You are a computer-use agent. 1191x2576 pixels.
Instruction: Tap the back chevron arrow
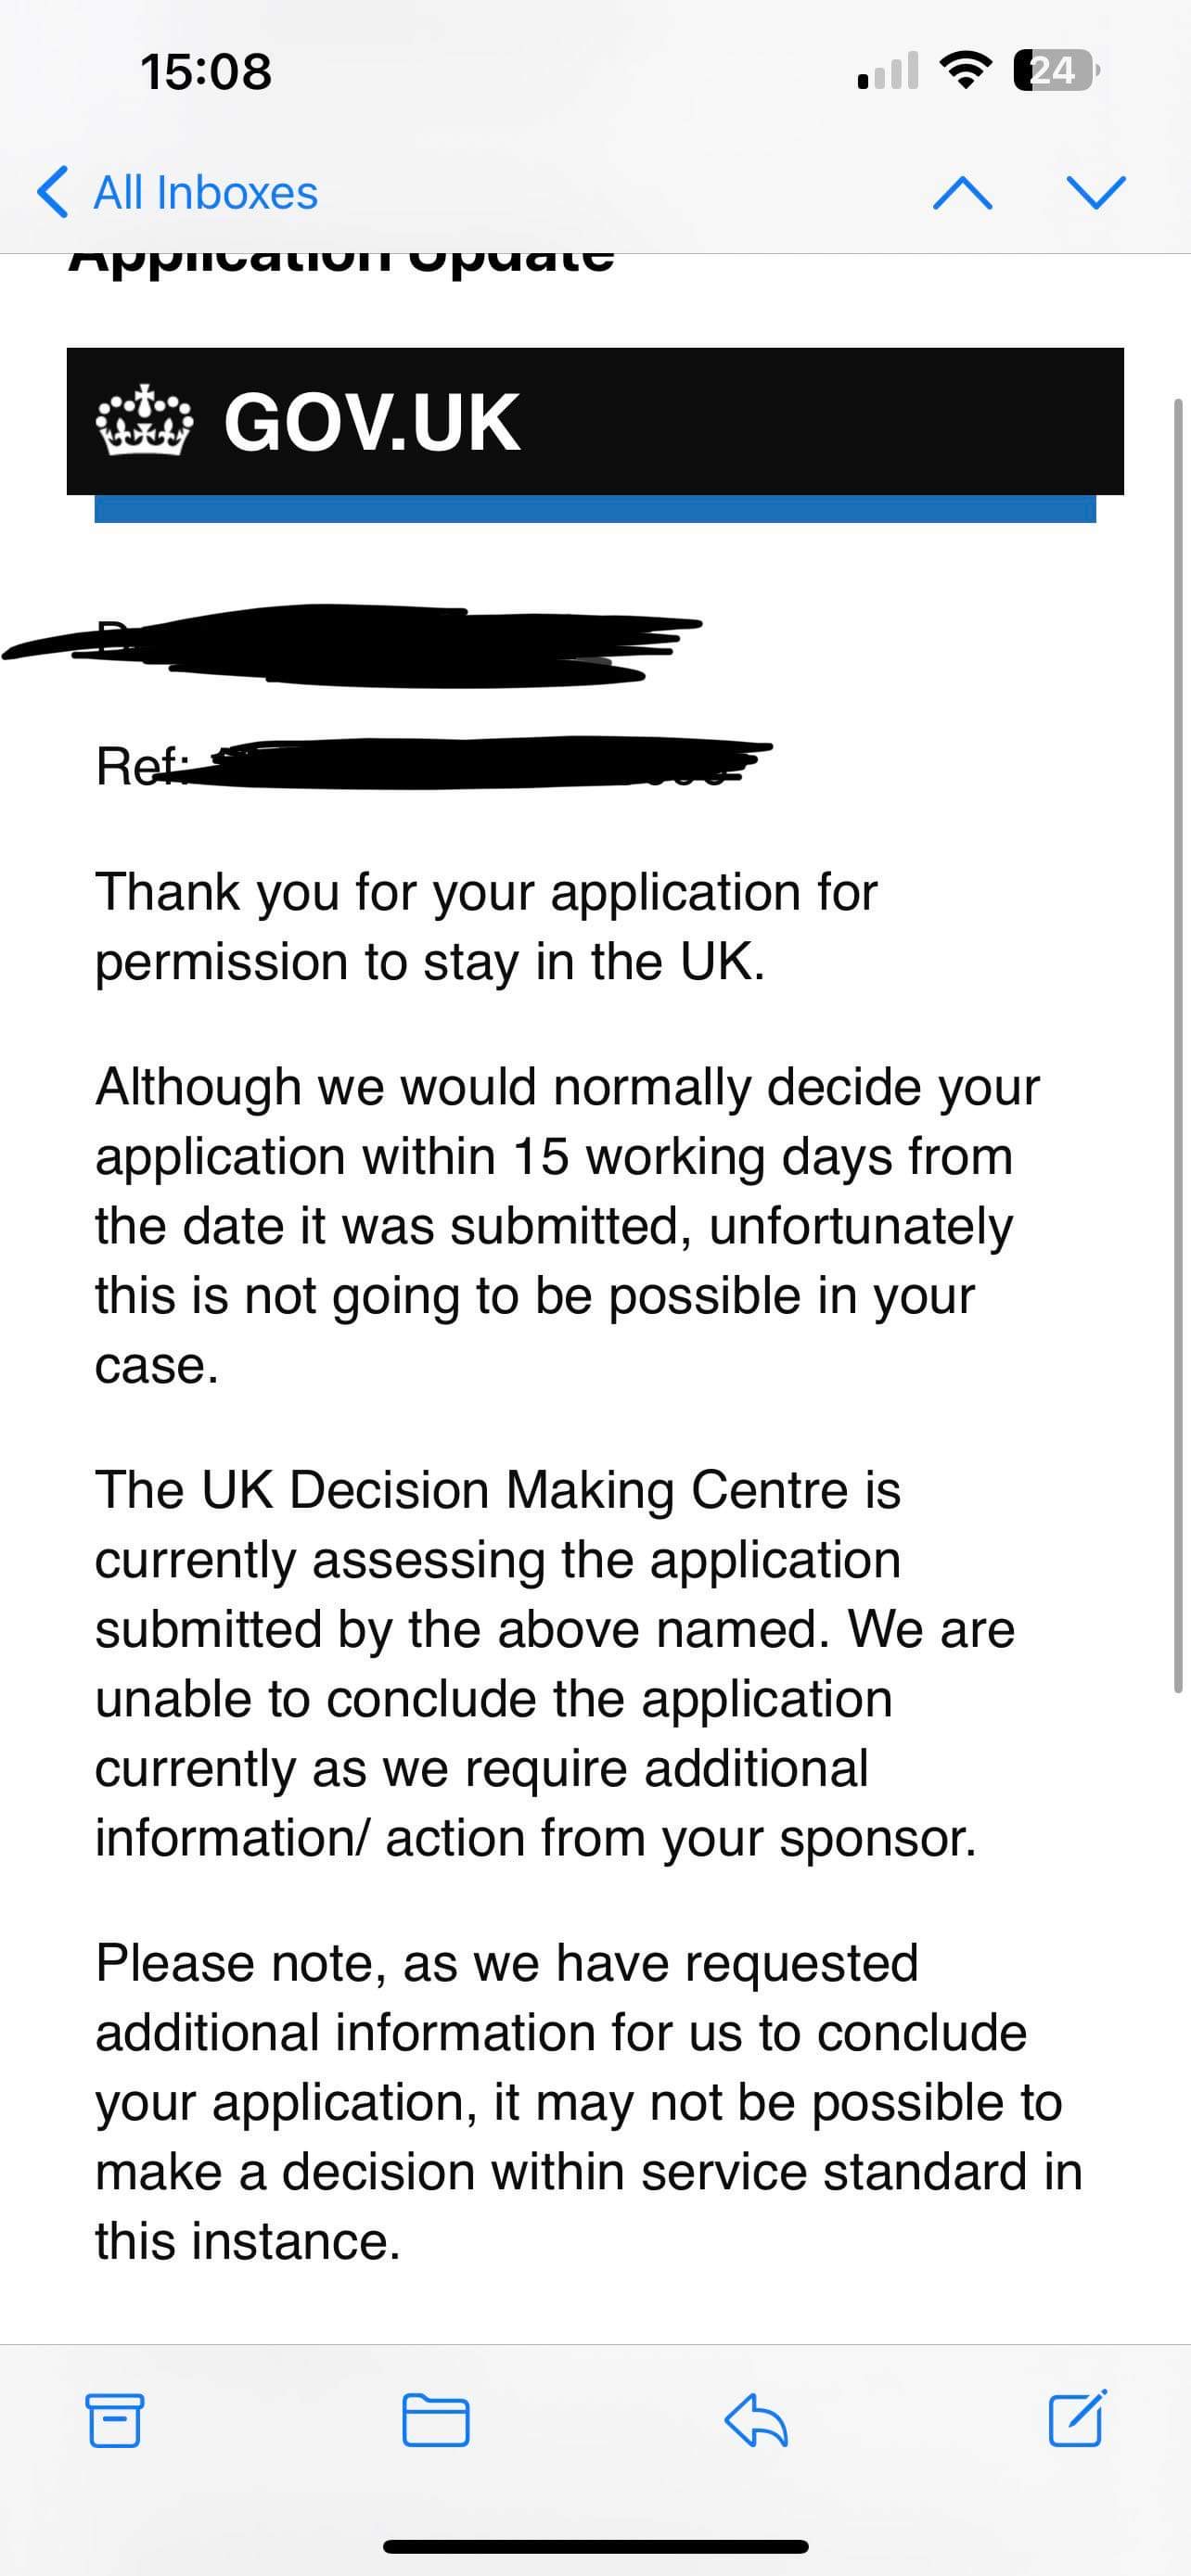click(x=52, y=192)
